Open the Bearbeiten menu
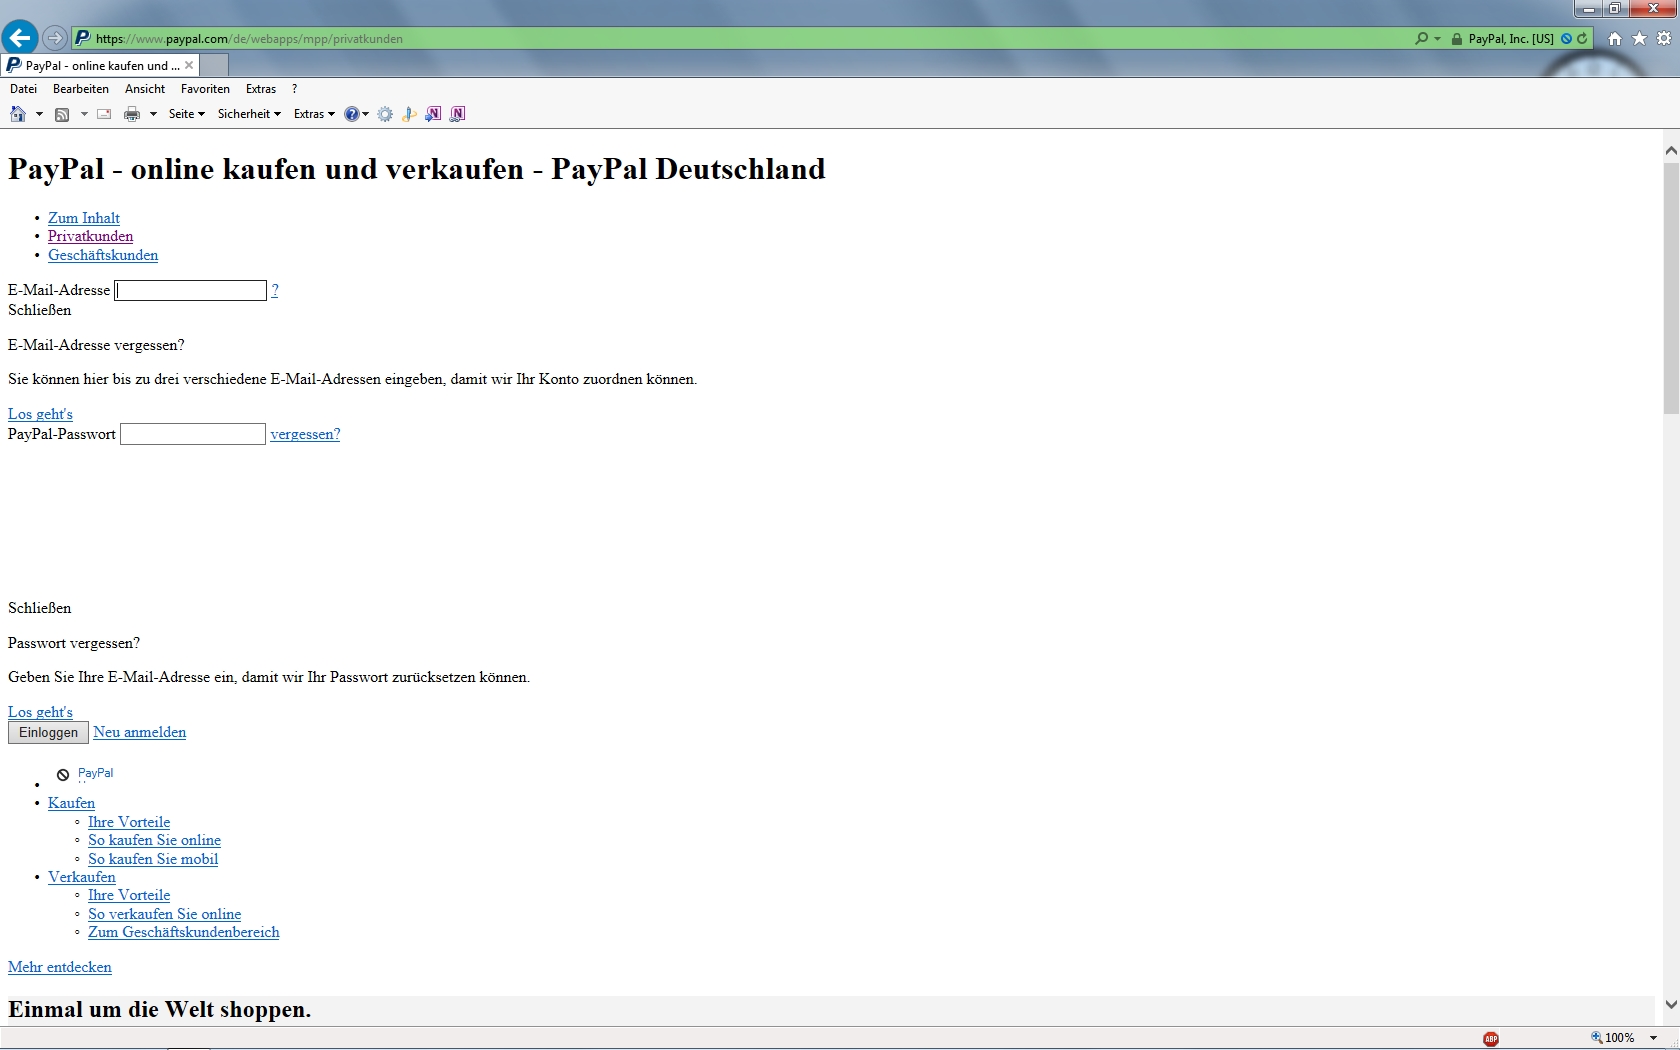Image resolution: width=1680 pixels, height=1050 pixels. 81,89
